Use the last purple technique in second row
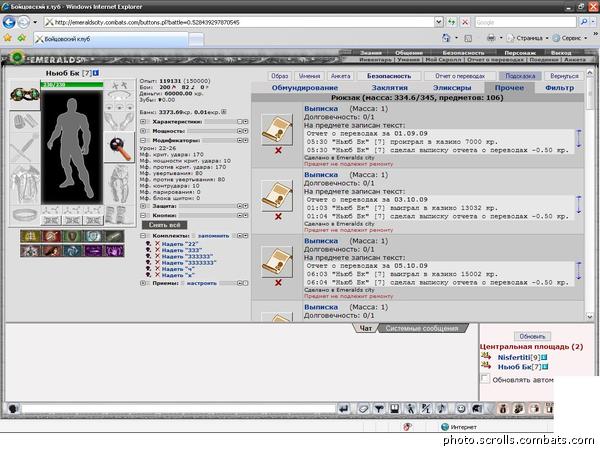 tap(114, 251)
